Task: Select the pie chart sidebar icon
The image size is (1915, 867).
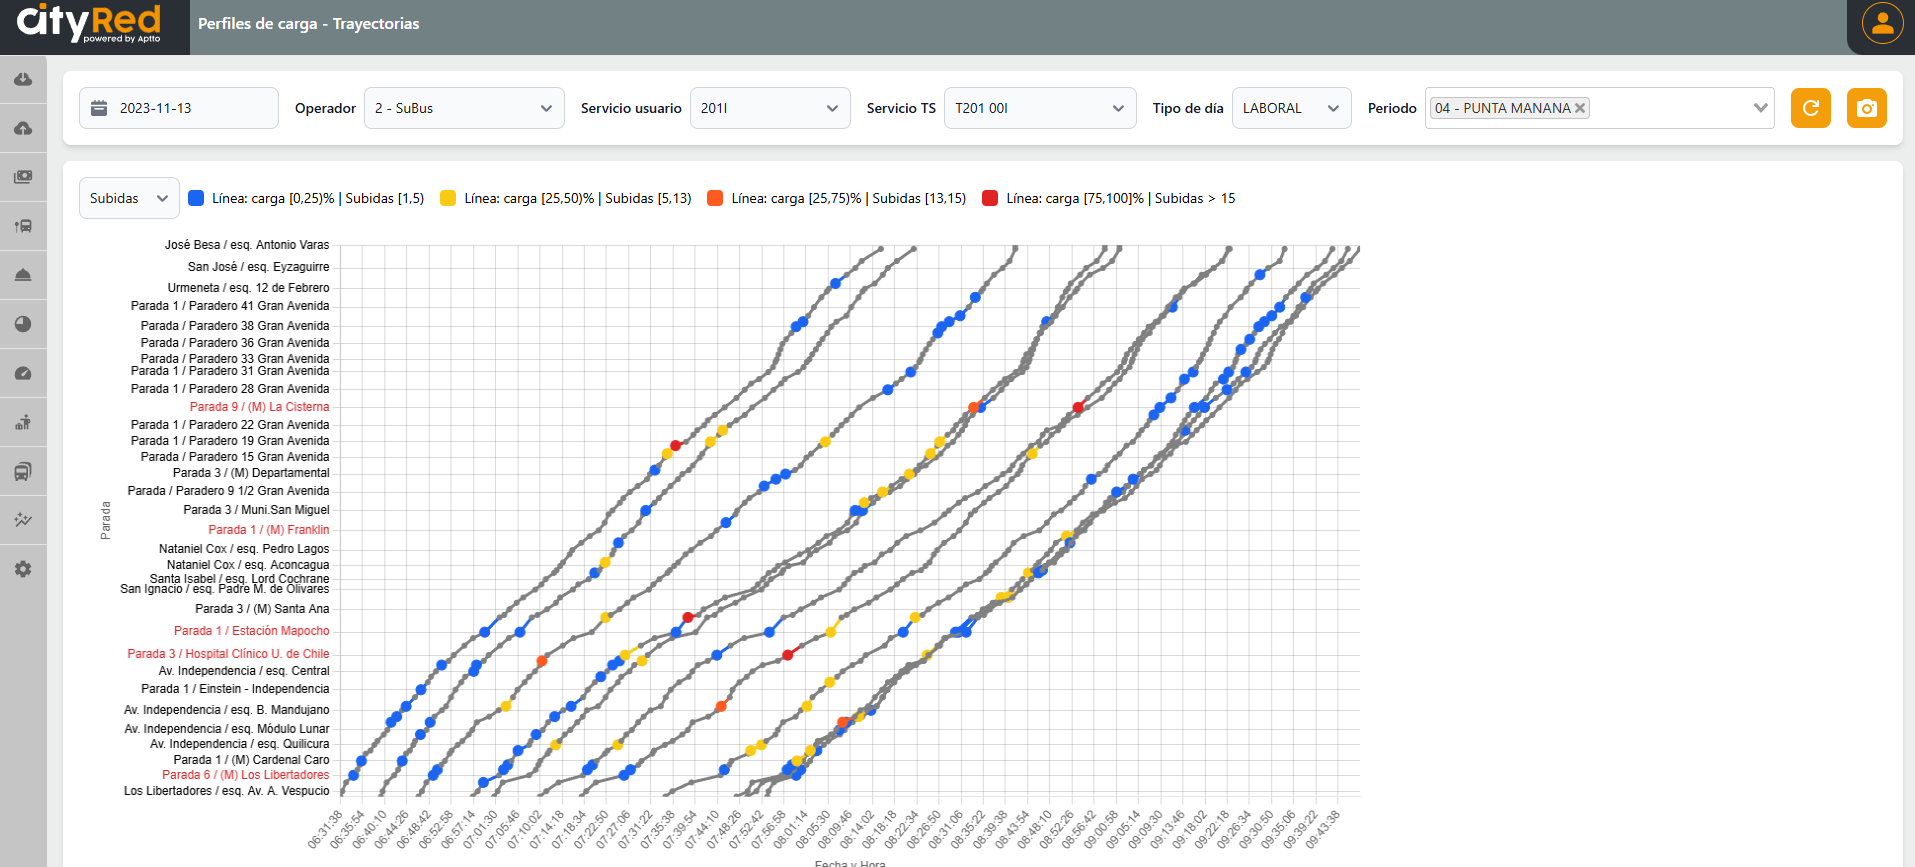Action: pyautogui.click(x=23, y=324)
